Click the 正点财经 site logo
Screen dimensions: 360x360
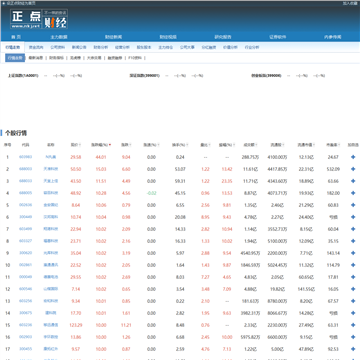tap(39, 19)
